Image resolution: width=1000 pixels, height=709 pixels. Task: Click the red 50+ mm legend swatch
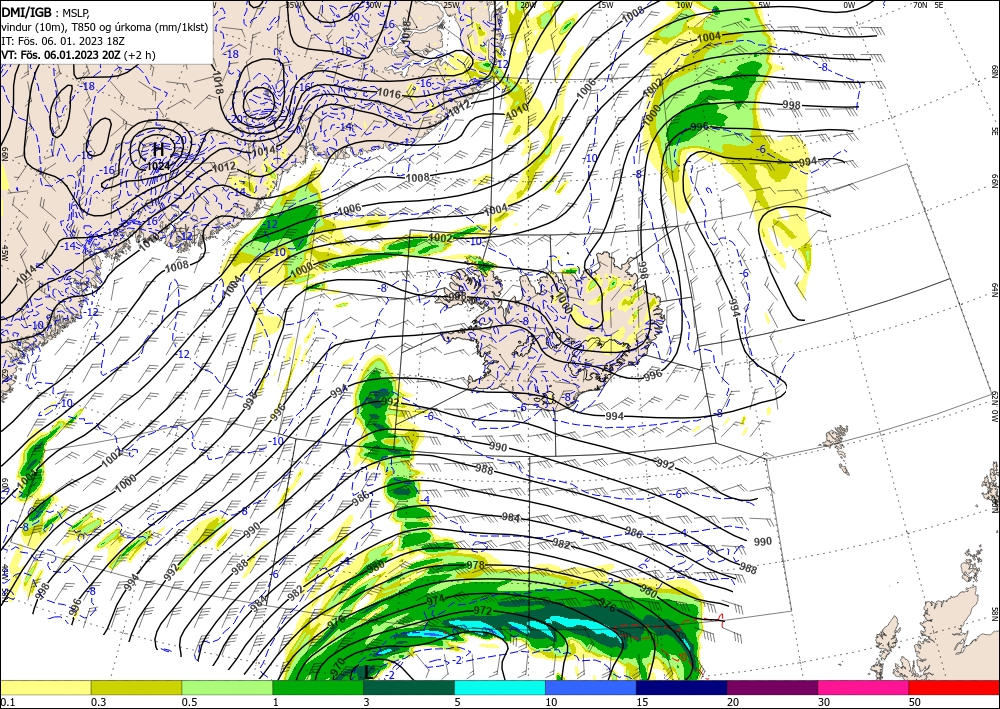coord(954,687)
